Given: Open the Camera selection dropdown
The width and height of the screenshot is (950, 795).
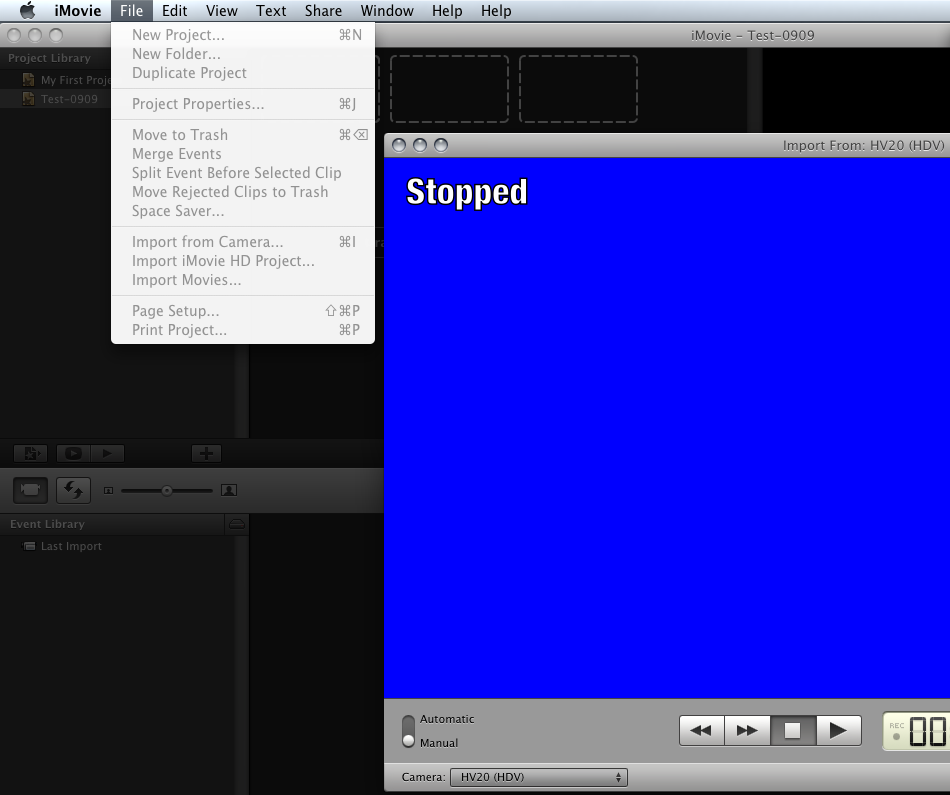Looking at the screenshot, I should [539, 777].
